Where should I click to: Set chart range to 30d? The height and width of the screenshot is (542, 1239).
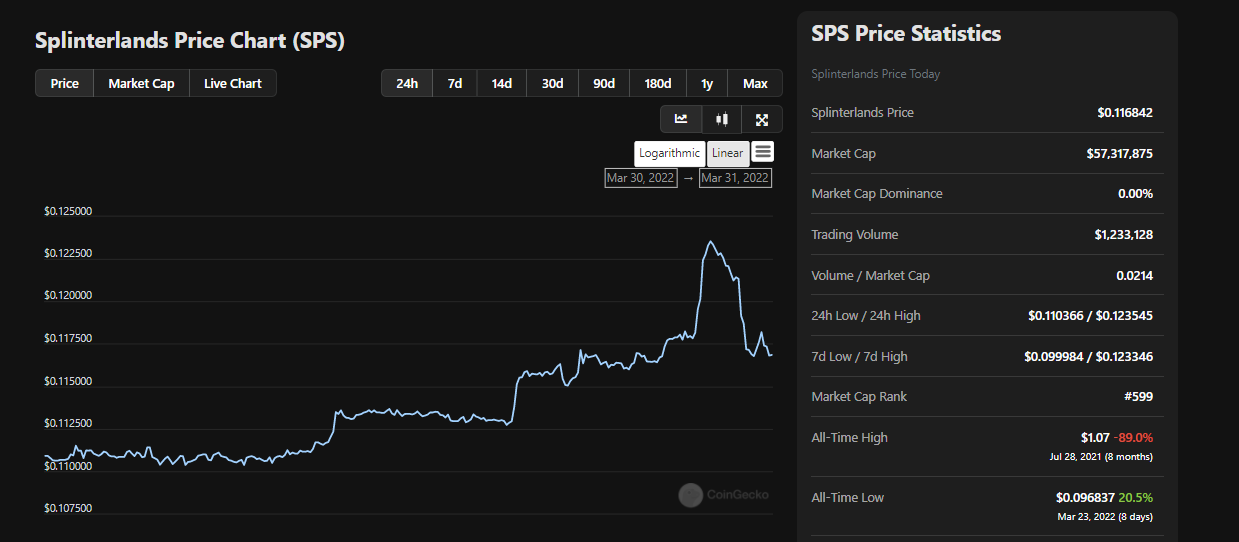553,83
